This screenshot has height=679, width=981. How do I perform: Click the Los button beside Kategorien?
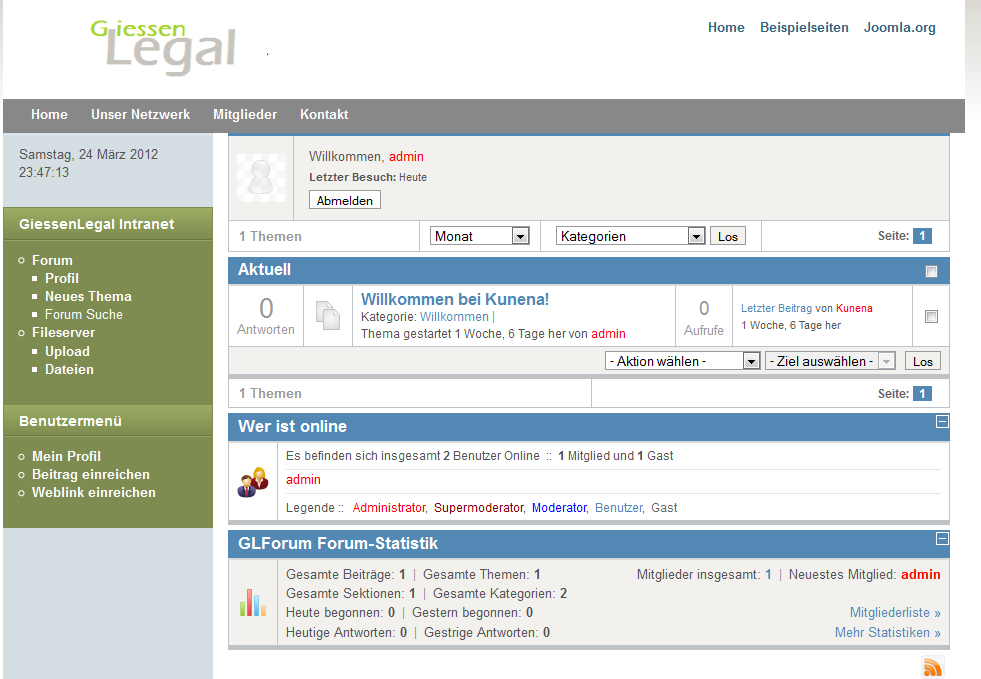click(x=728, y=236)
